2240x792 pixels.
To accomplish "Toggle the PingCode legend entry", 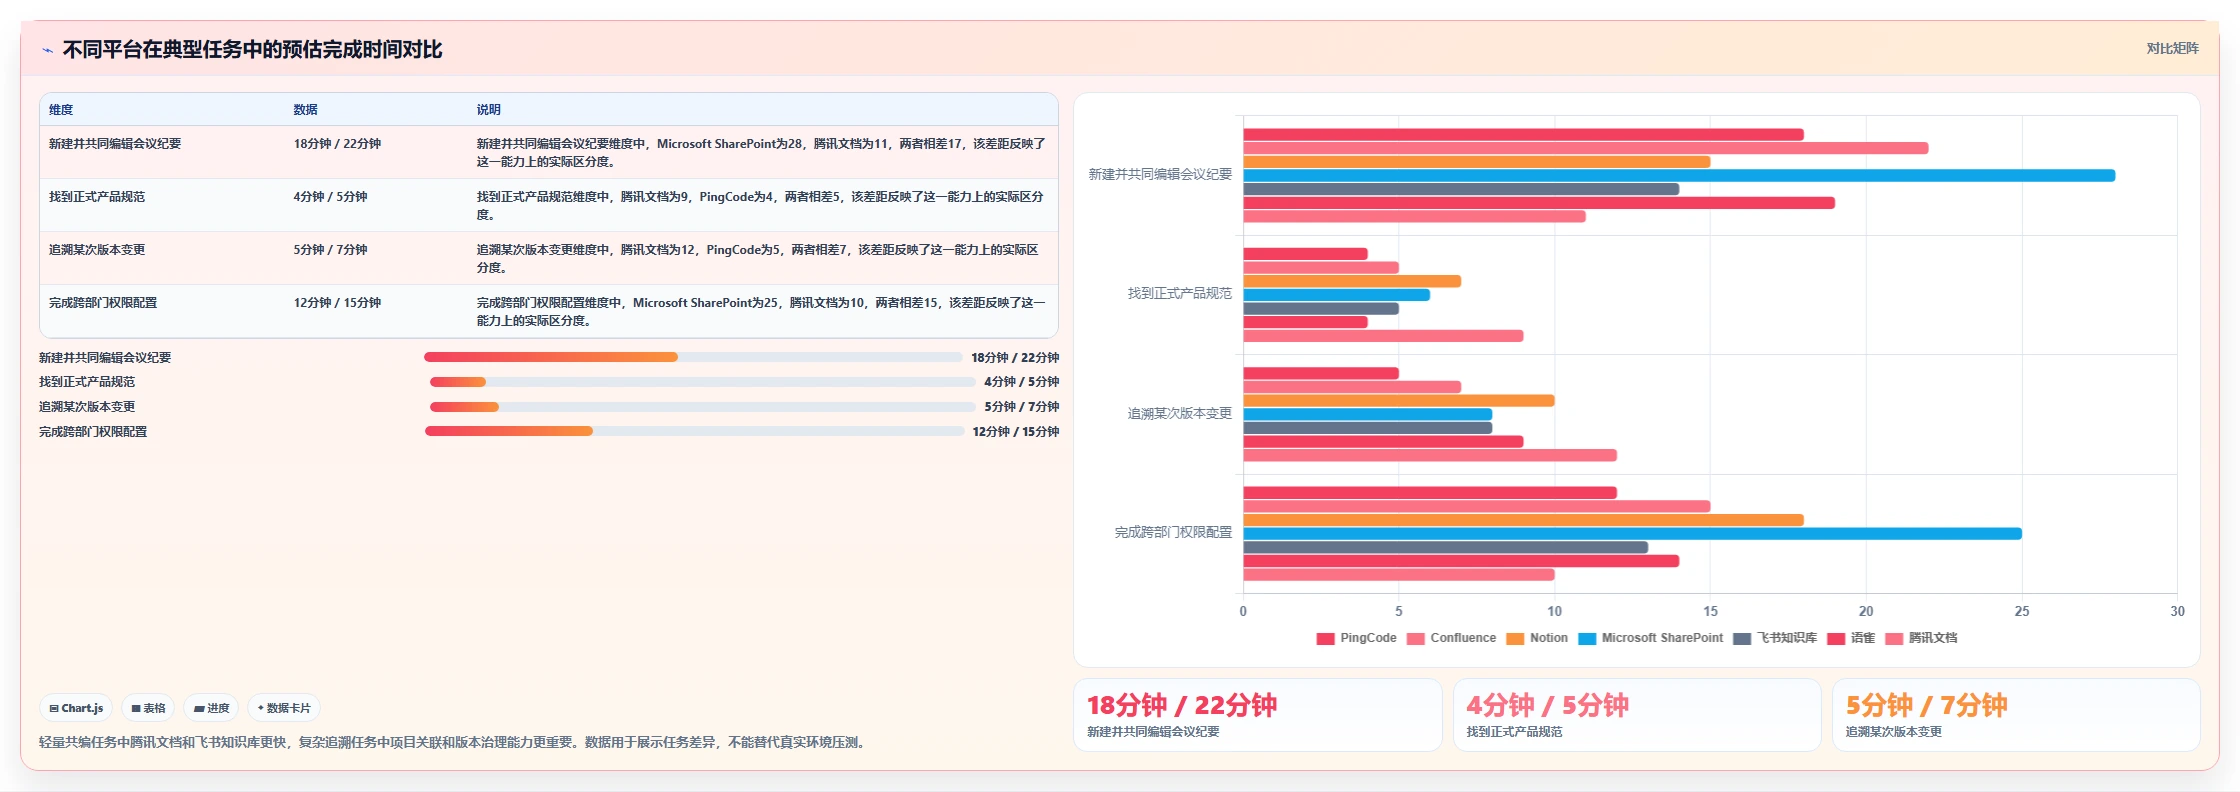I will [x=1357, y=638].
